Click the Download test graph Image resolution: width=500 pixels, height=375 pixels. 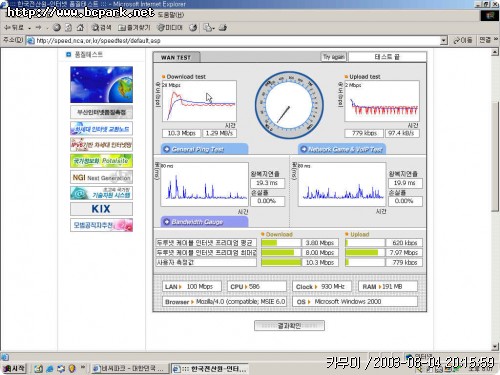199,101
